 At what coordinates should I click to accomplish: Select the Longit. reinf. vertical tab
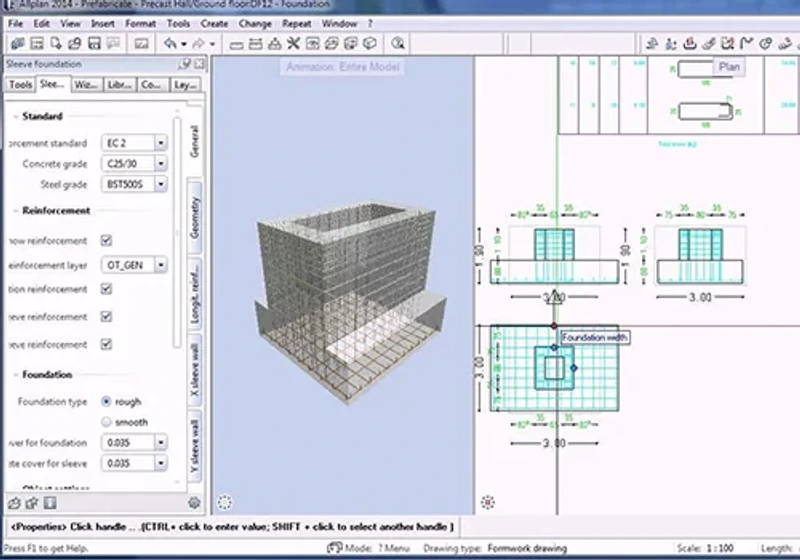point(194,295)
